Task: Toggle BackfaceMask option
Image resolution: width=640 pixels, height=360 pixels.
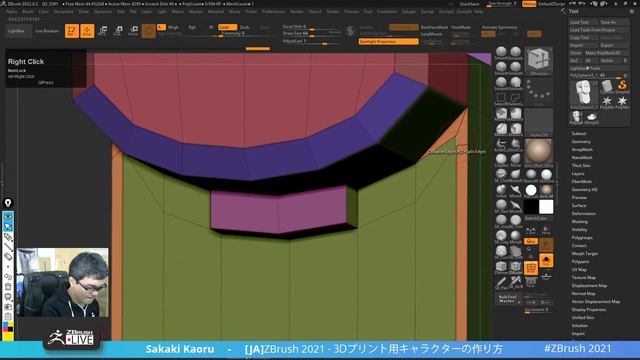Action: (x=434, y=27)
